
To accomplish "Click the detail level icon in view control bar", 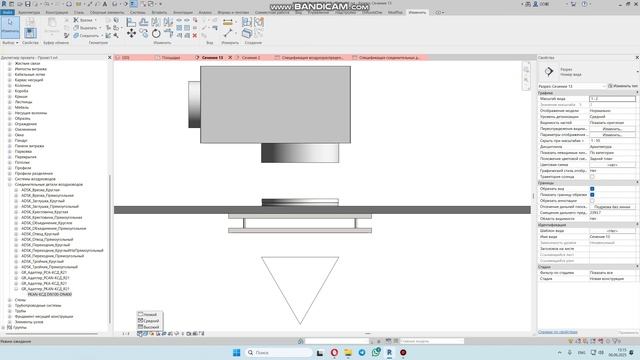I will (140, 333).
